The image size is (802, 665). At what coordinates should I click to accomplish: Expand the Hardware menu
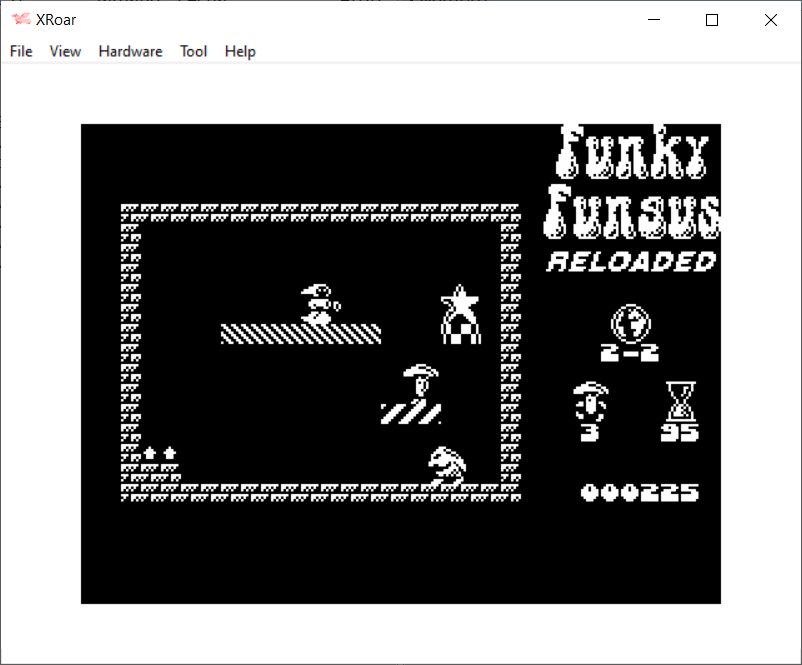click(x=130, y=51)
